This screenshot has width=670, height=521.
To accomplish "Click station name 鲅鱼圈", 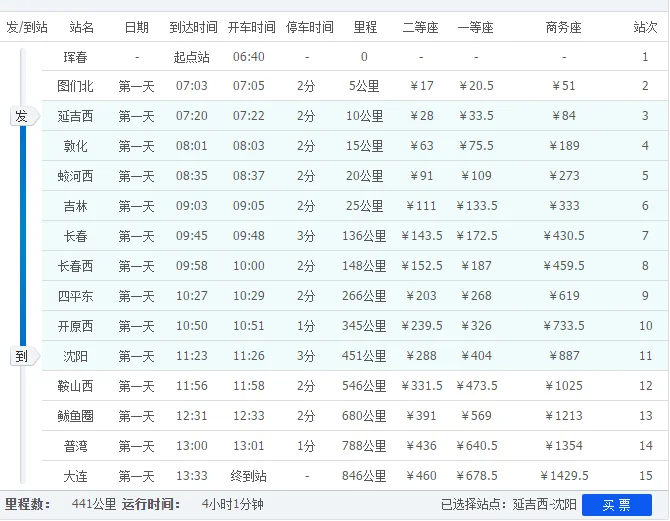I will point(75,416).
